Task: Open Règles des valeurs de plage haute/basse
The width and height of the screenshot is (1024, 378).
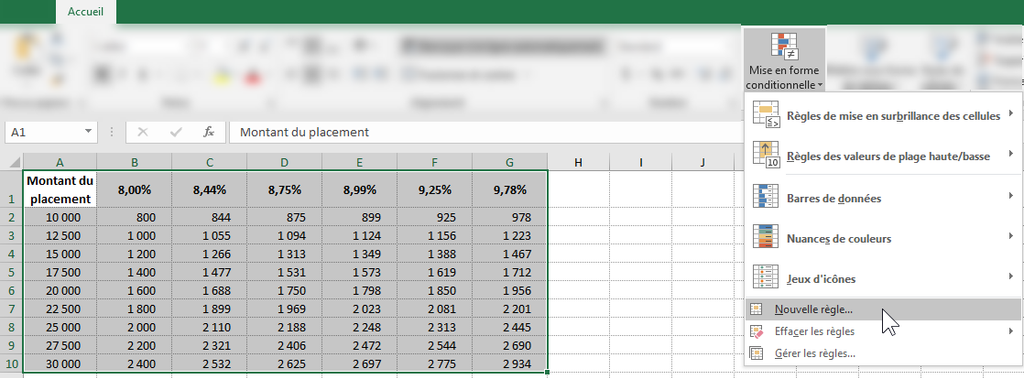Action: point(883,155)
